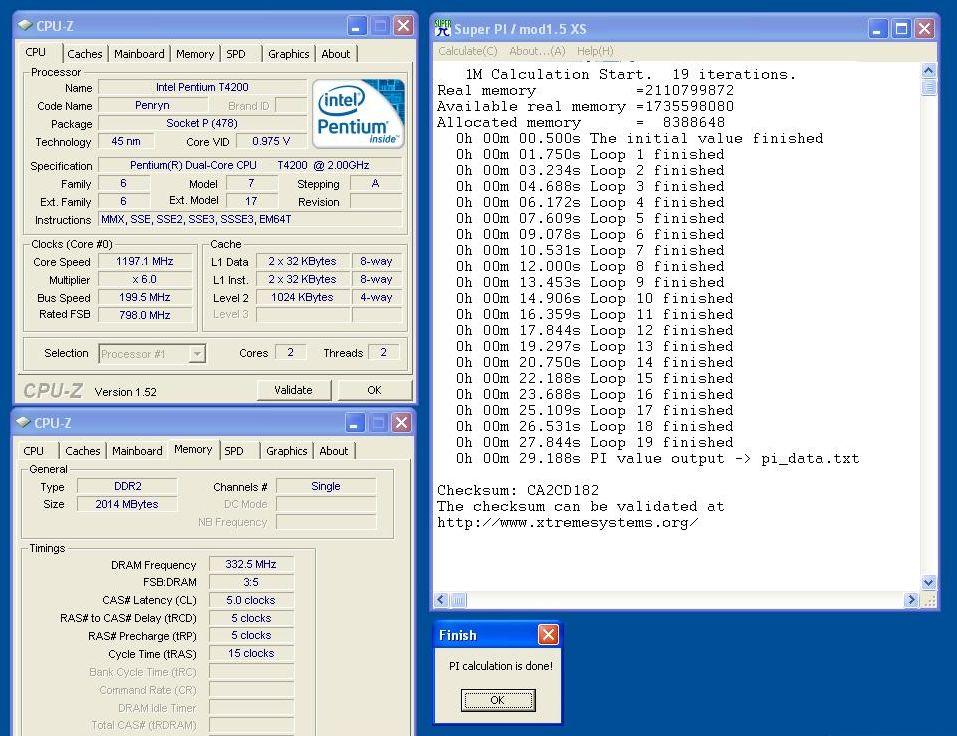This screenshot has width=957, height=736.
Task: Click the Code Name field showing Penryn
Action: 152,105
